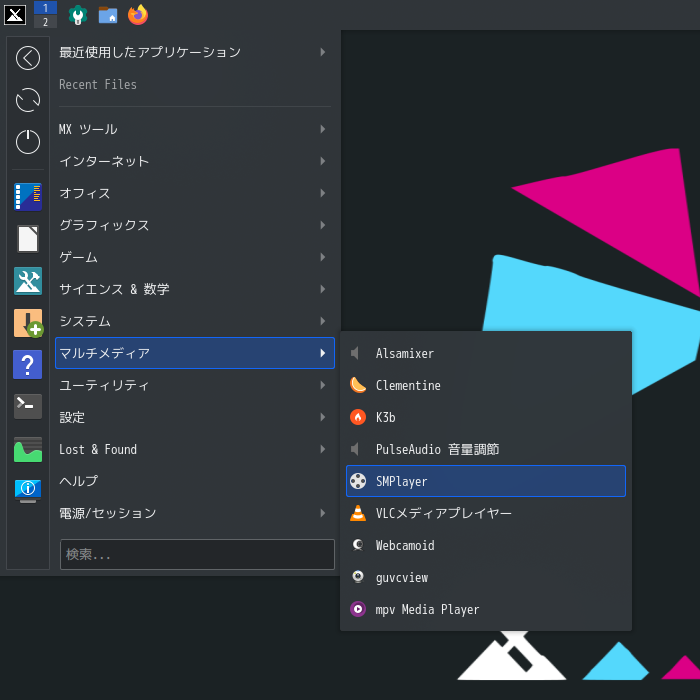Click the guvcview camera icon
Image resolution: width=700 pixels, height=700 pixels.
pos(358,577)
